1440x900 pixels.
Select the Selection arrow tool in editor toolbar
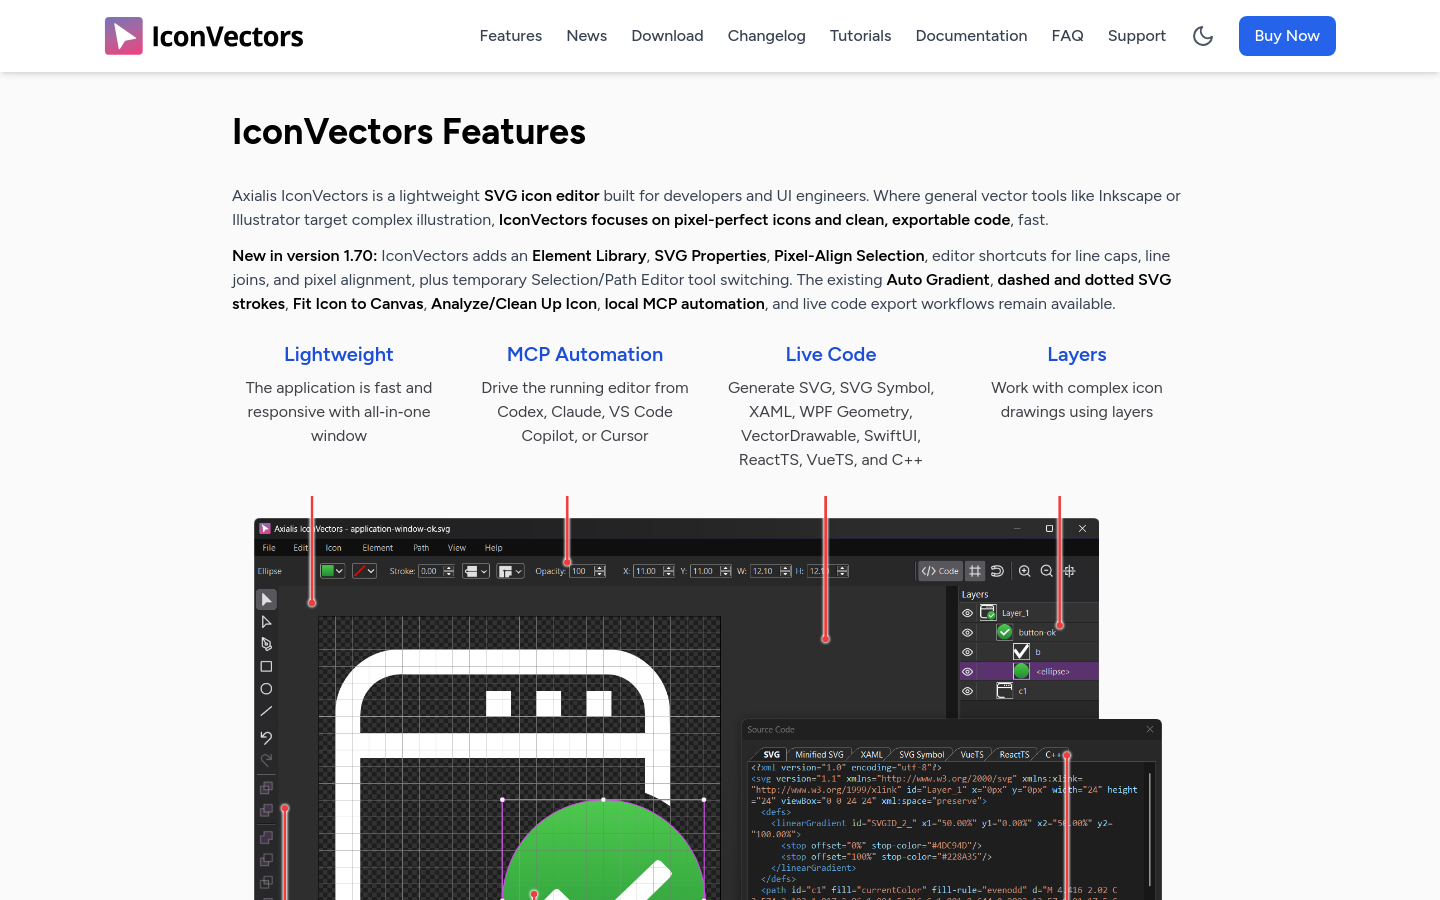266,599
